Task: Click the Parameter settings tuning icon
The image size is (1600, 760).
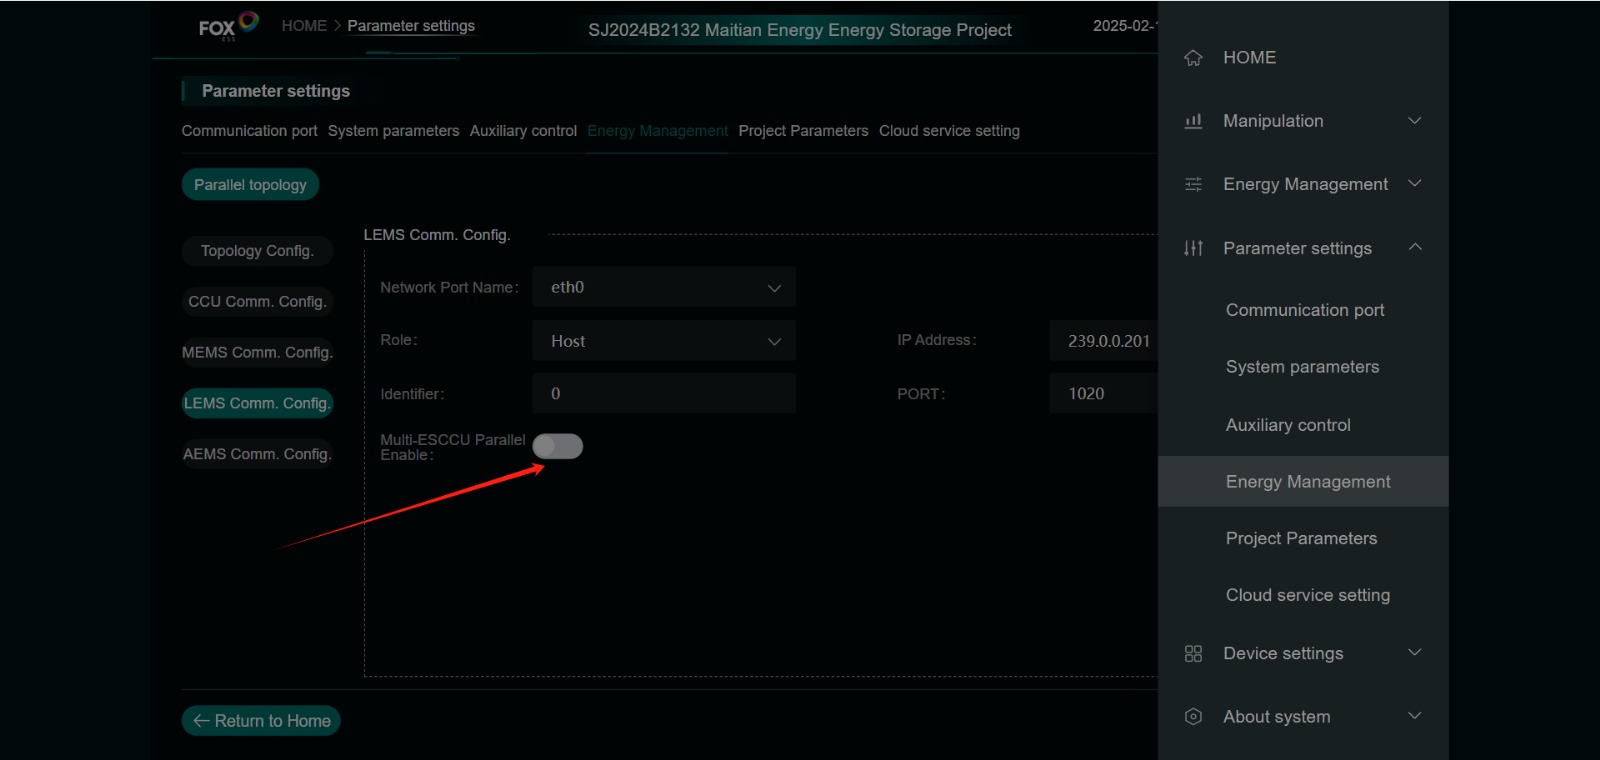Action: [x=1193, y=248]
